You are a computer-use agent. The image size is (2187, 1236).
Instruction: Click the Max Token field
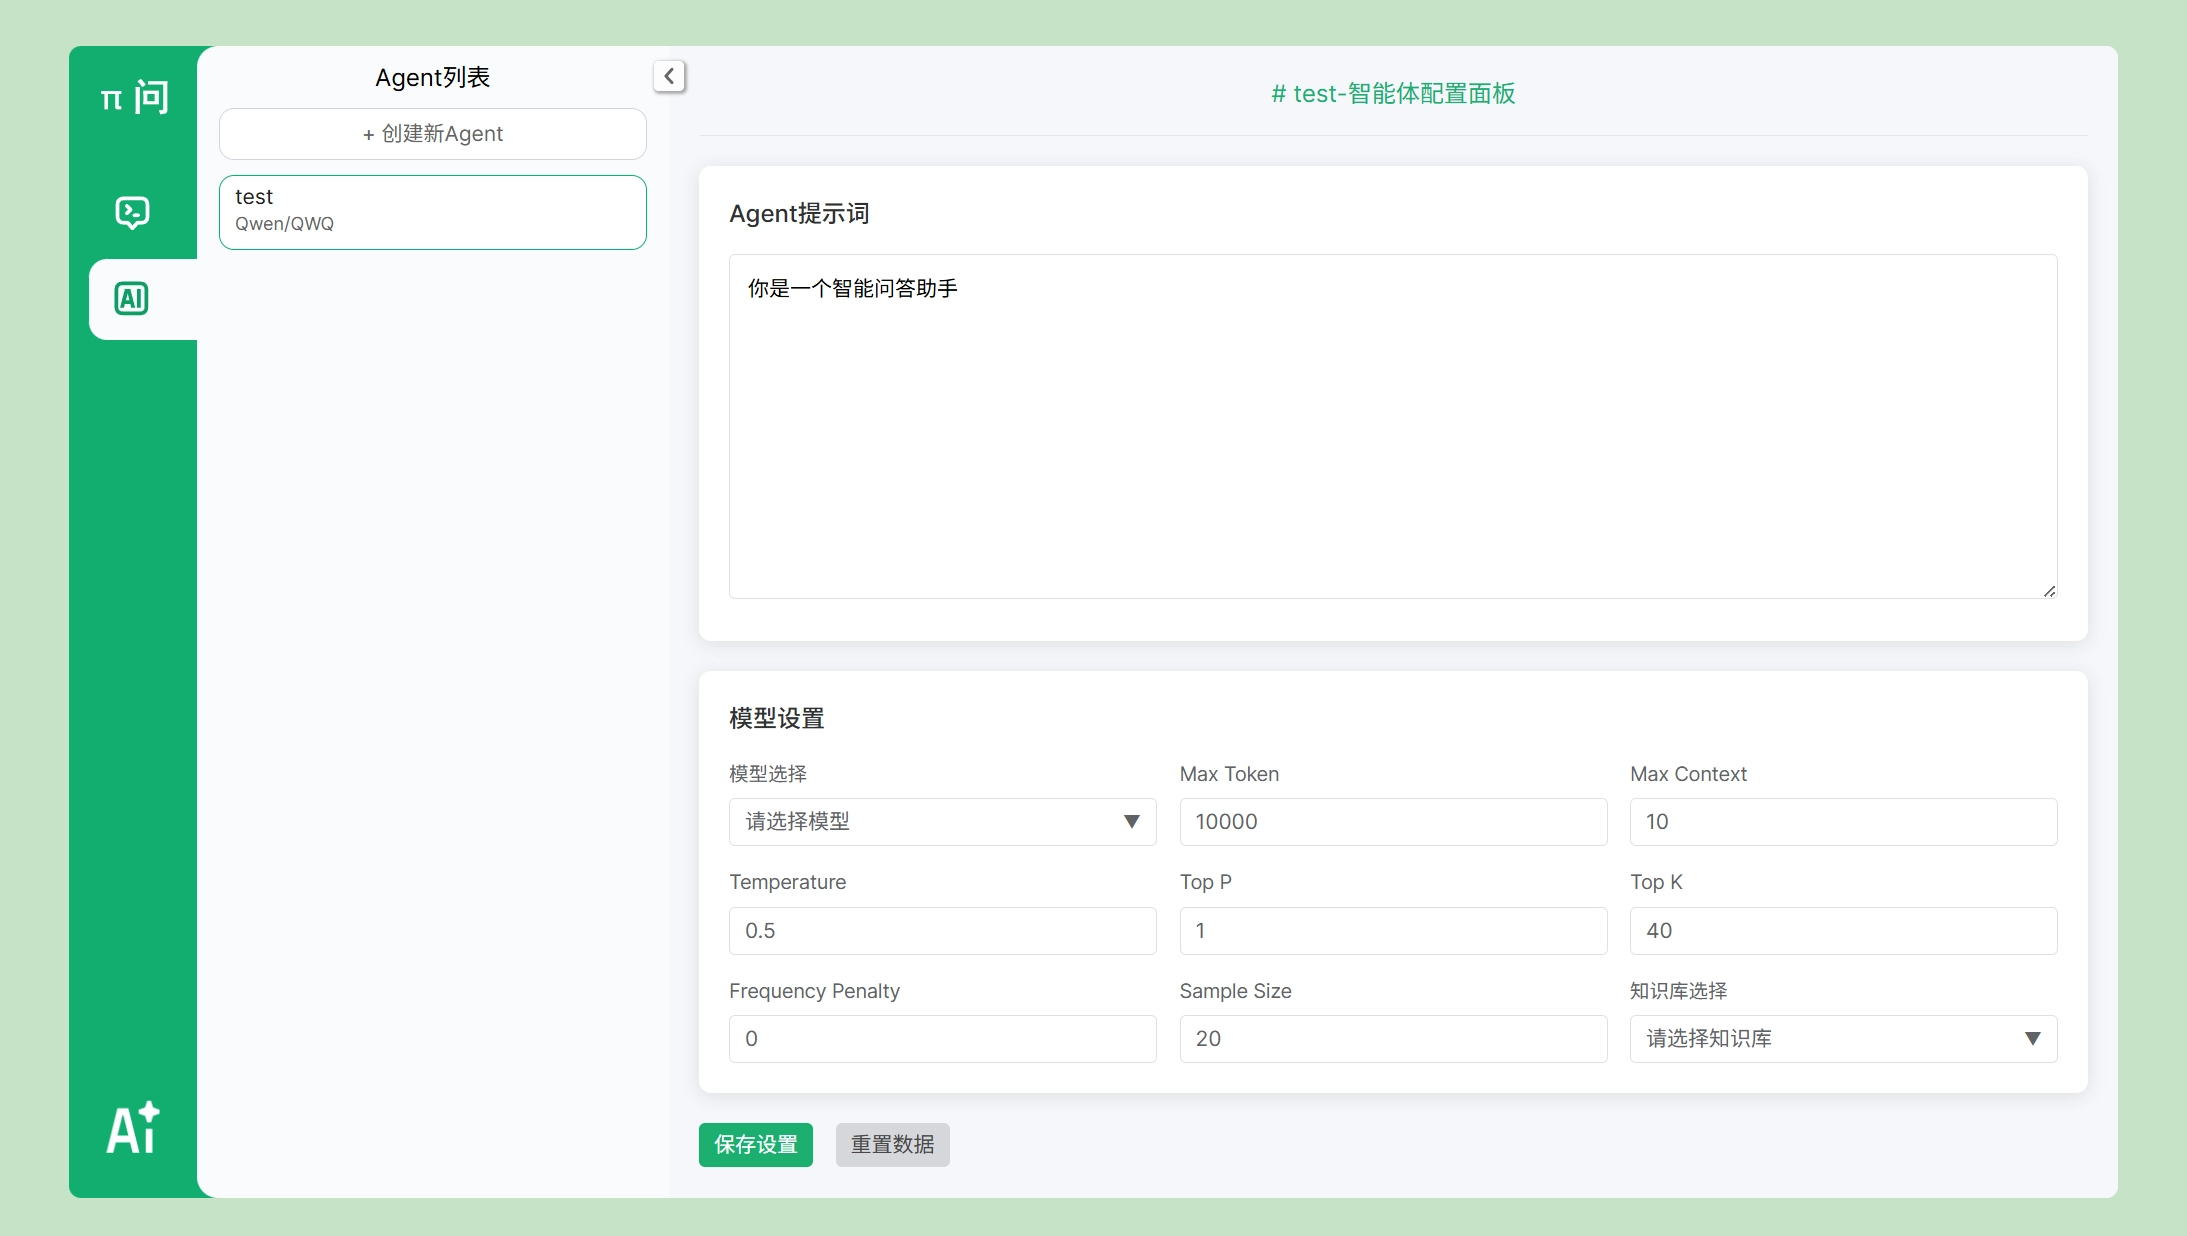[x=1392, y=822]
